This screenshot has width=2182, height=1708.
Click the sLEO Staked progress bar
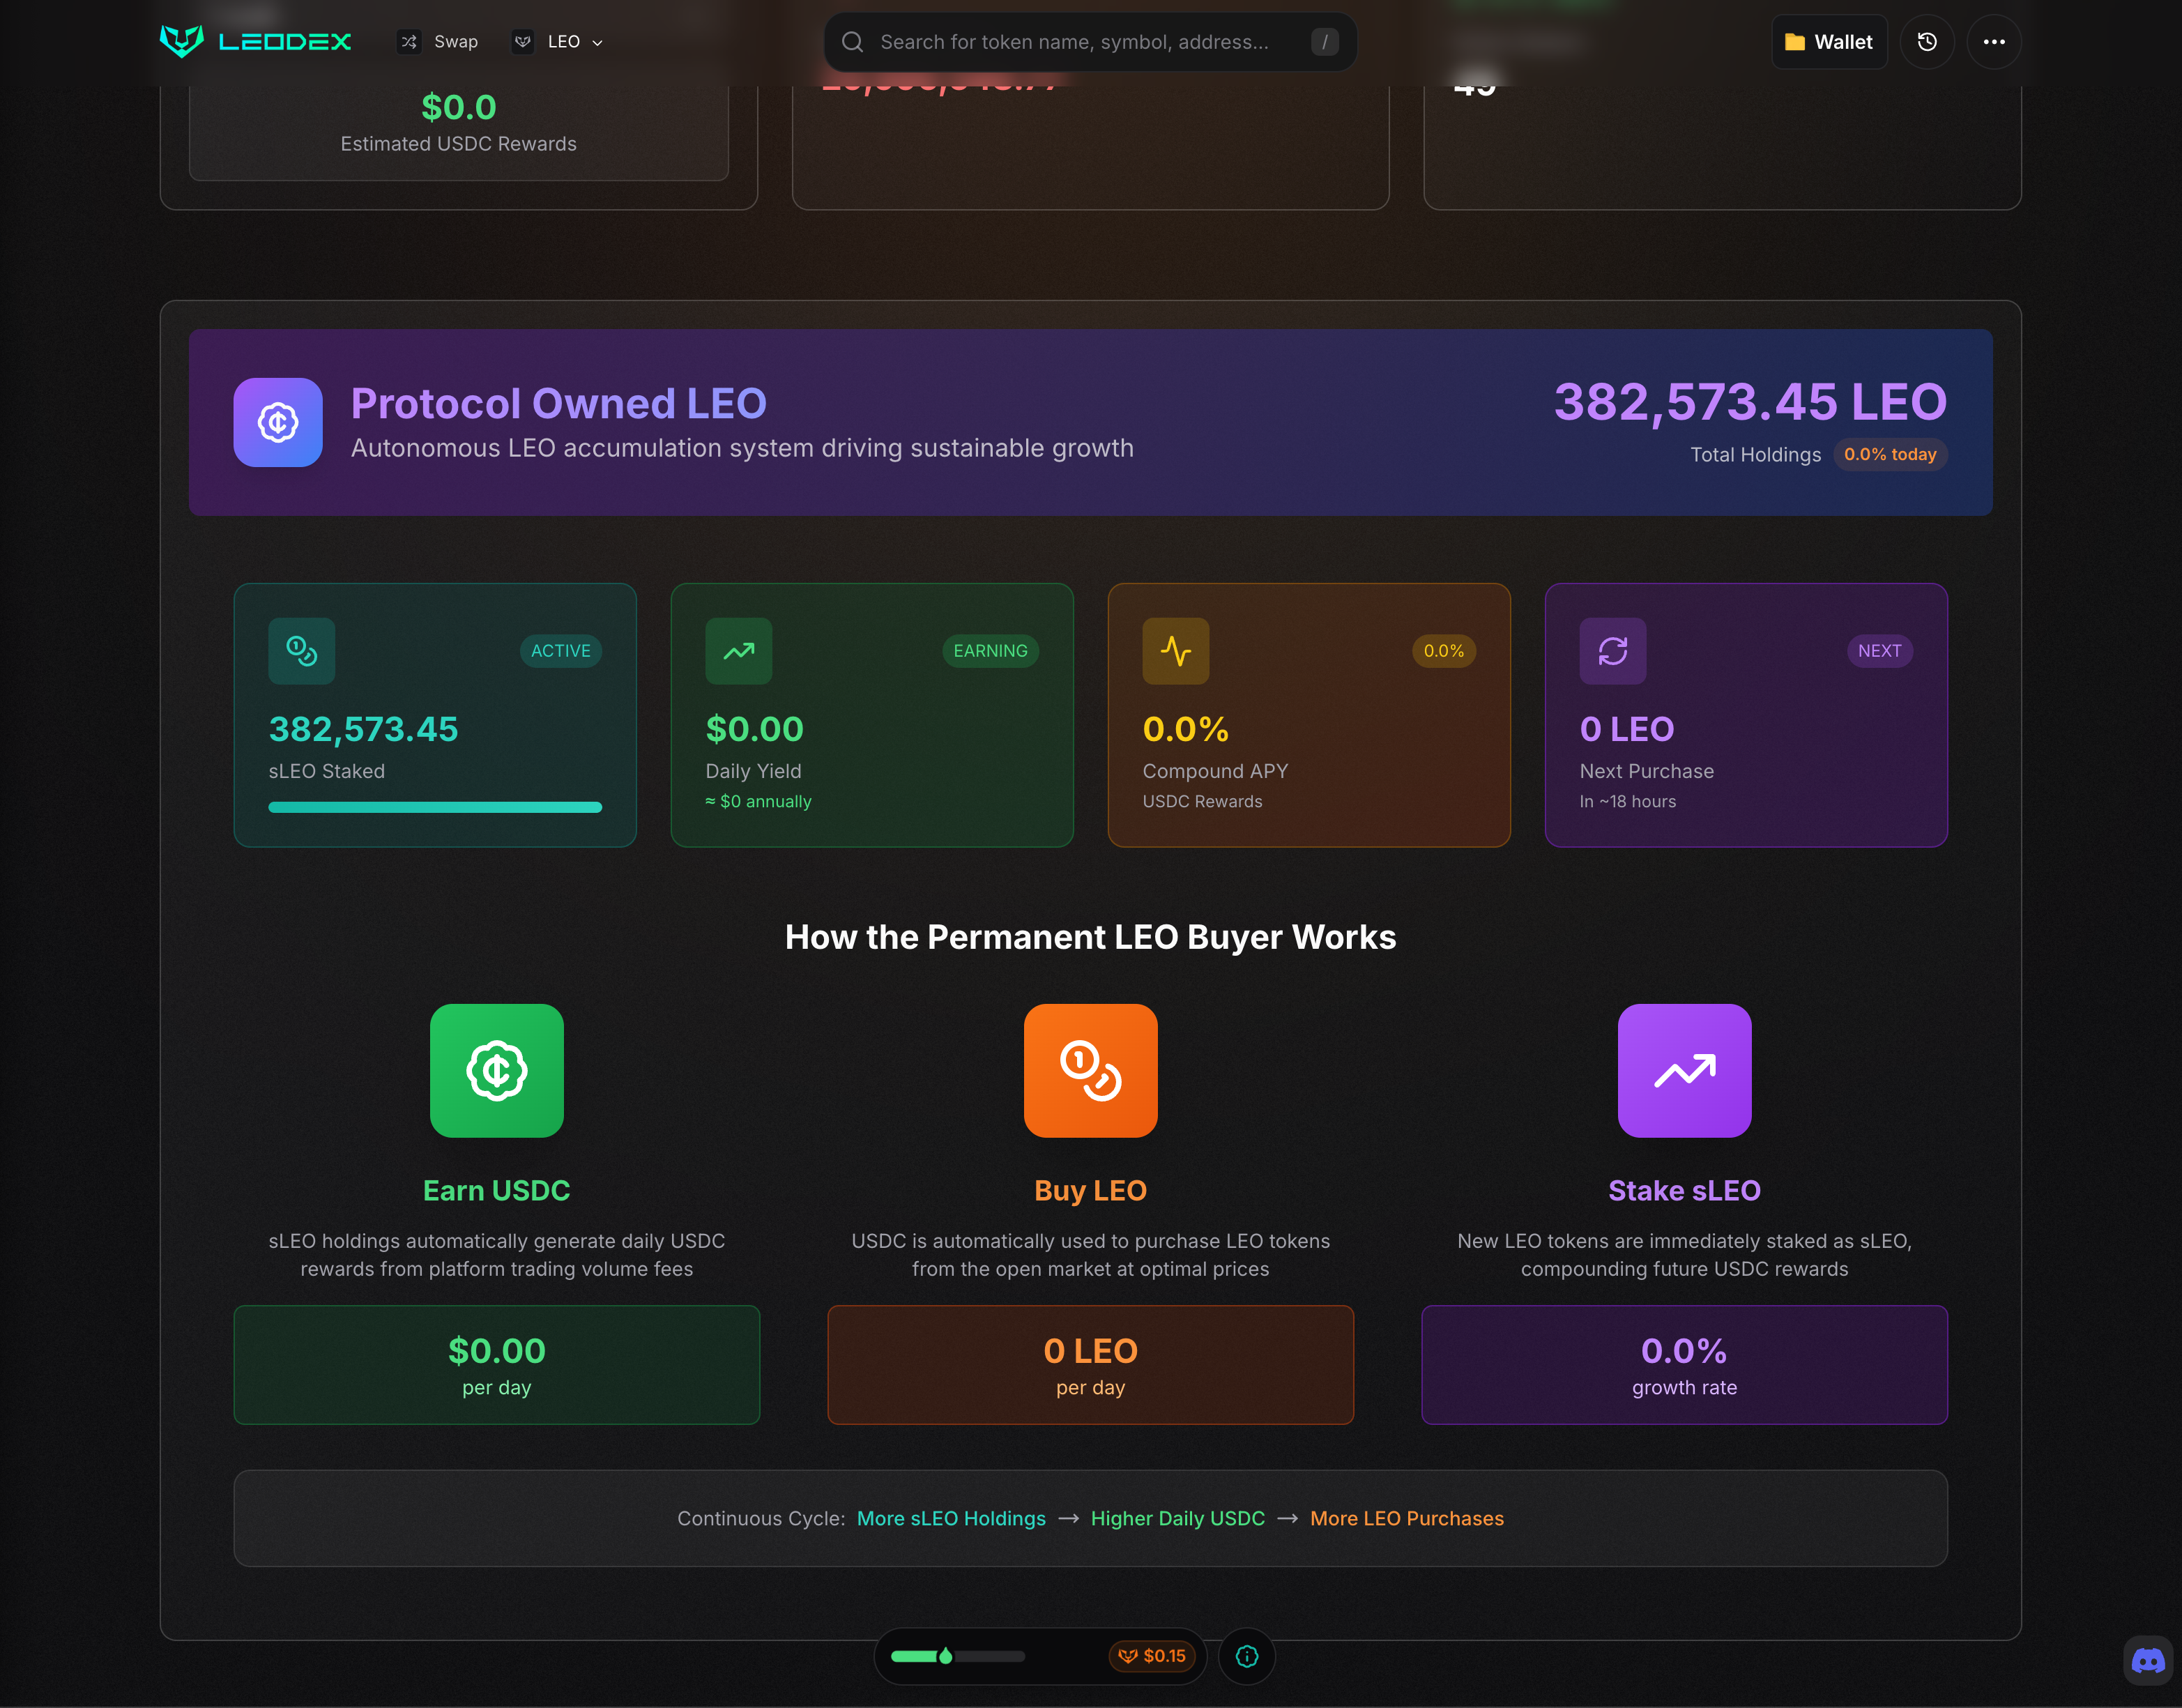435,807
